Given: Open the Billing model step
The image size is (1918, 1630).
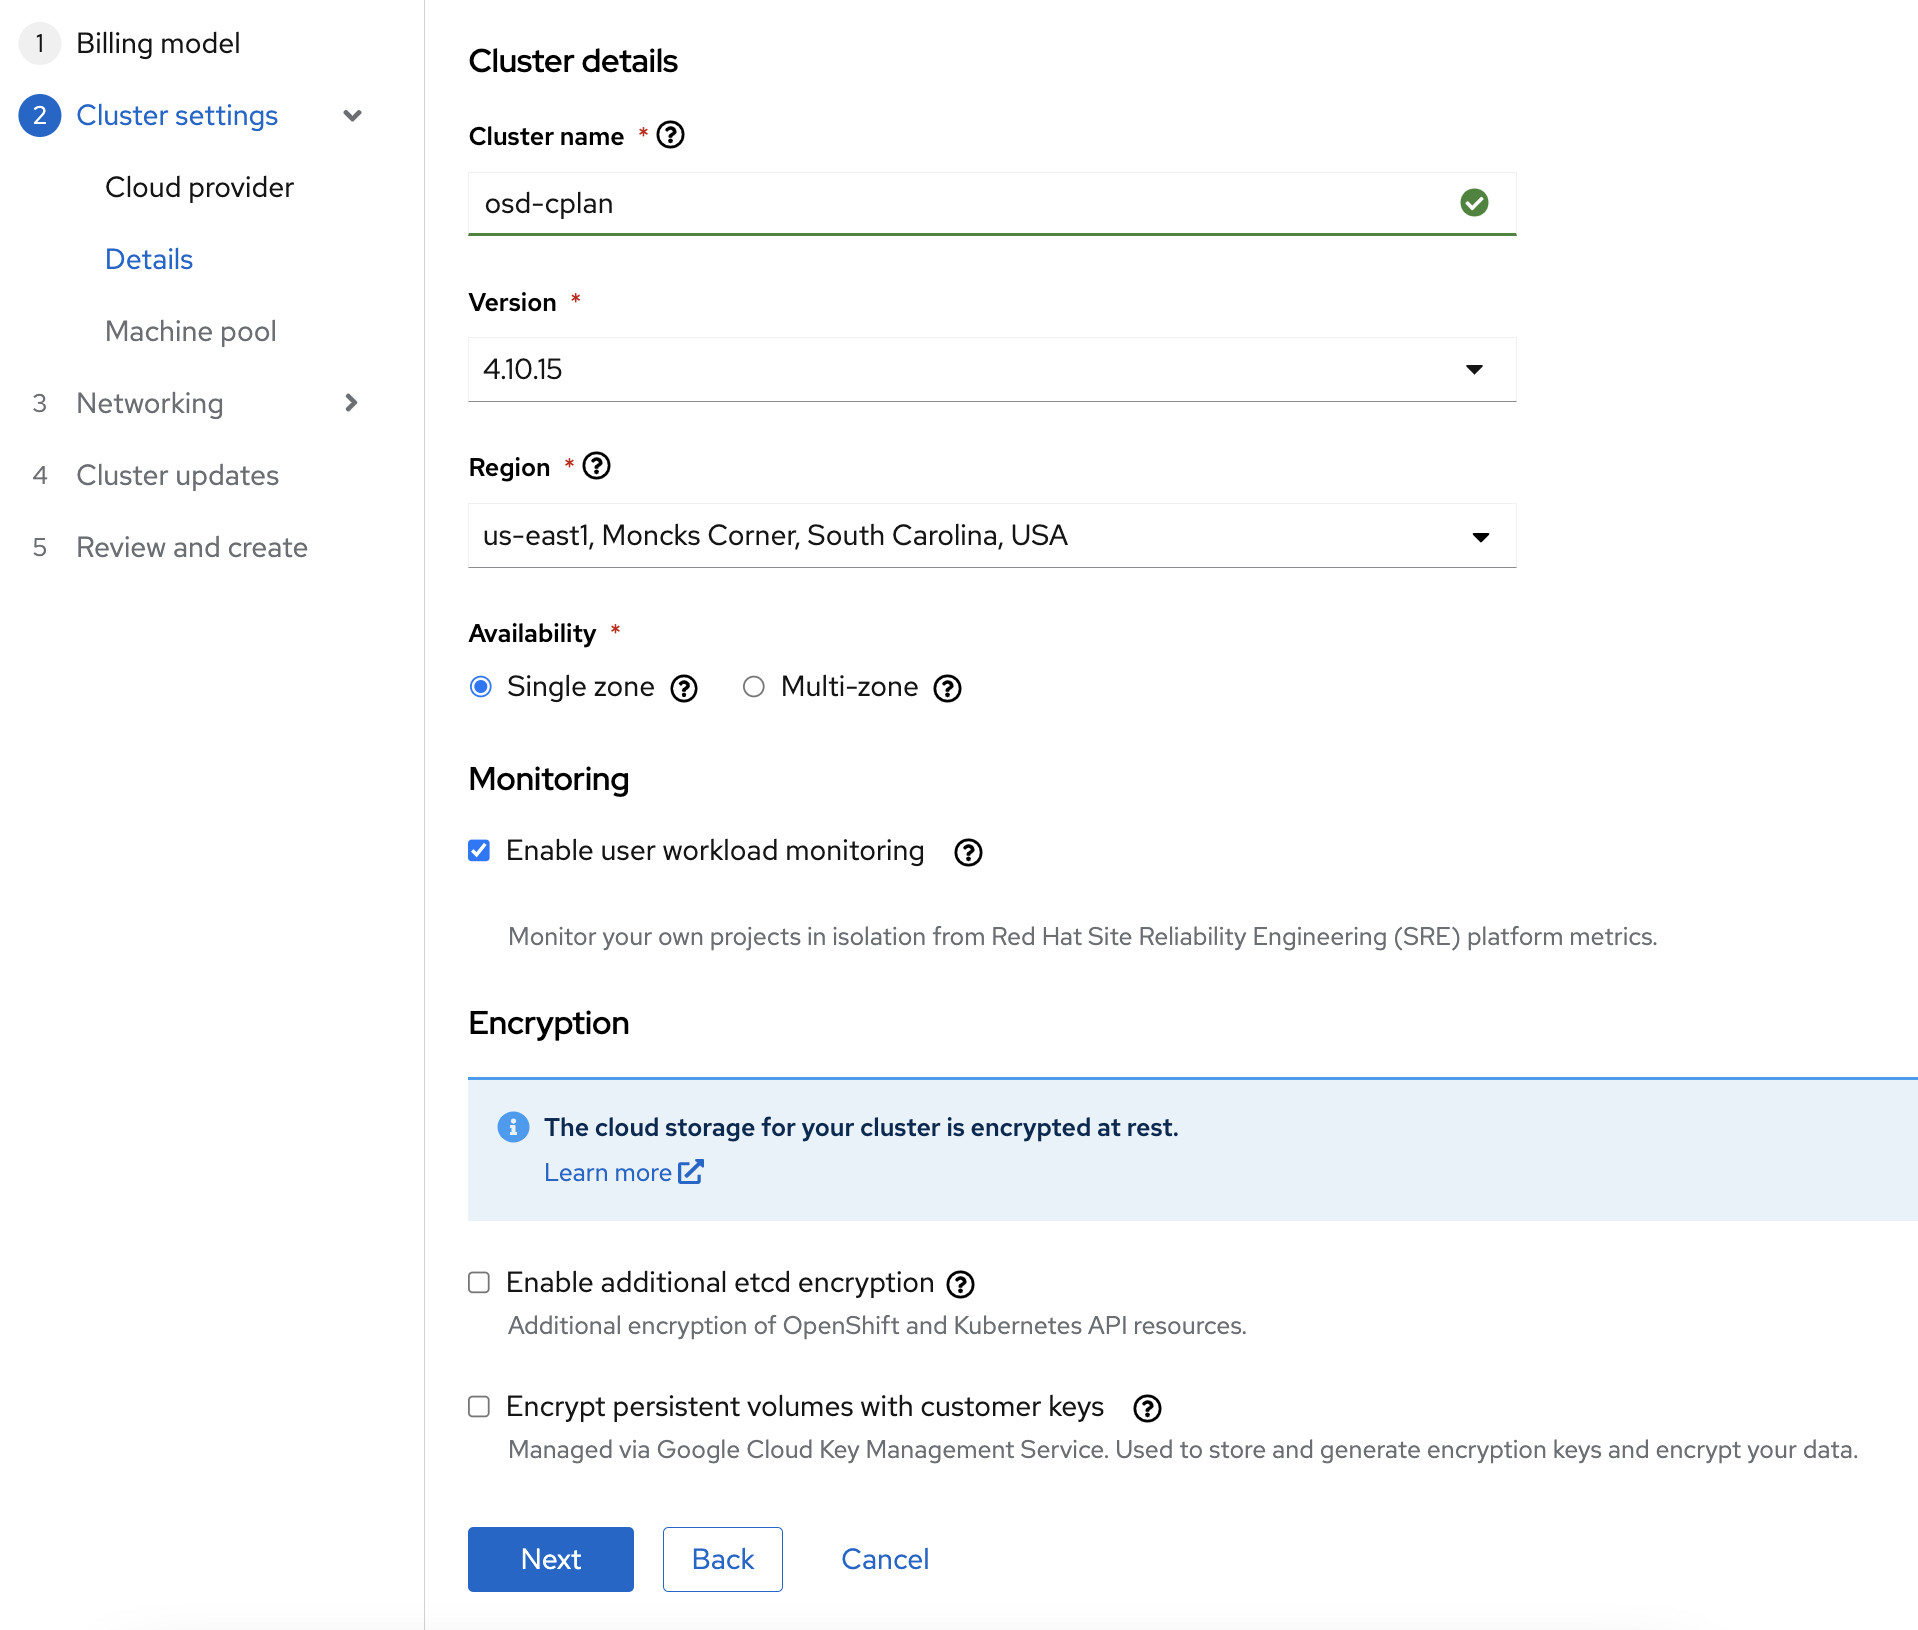Looking at the screenshot, I should point(158,43).
